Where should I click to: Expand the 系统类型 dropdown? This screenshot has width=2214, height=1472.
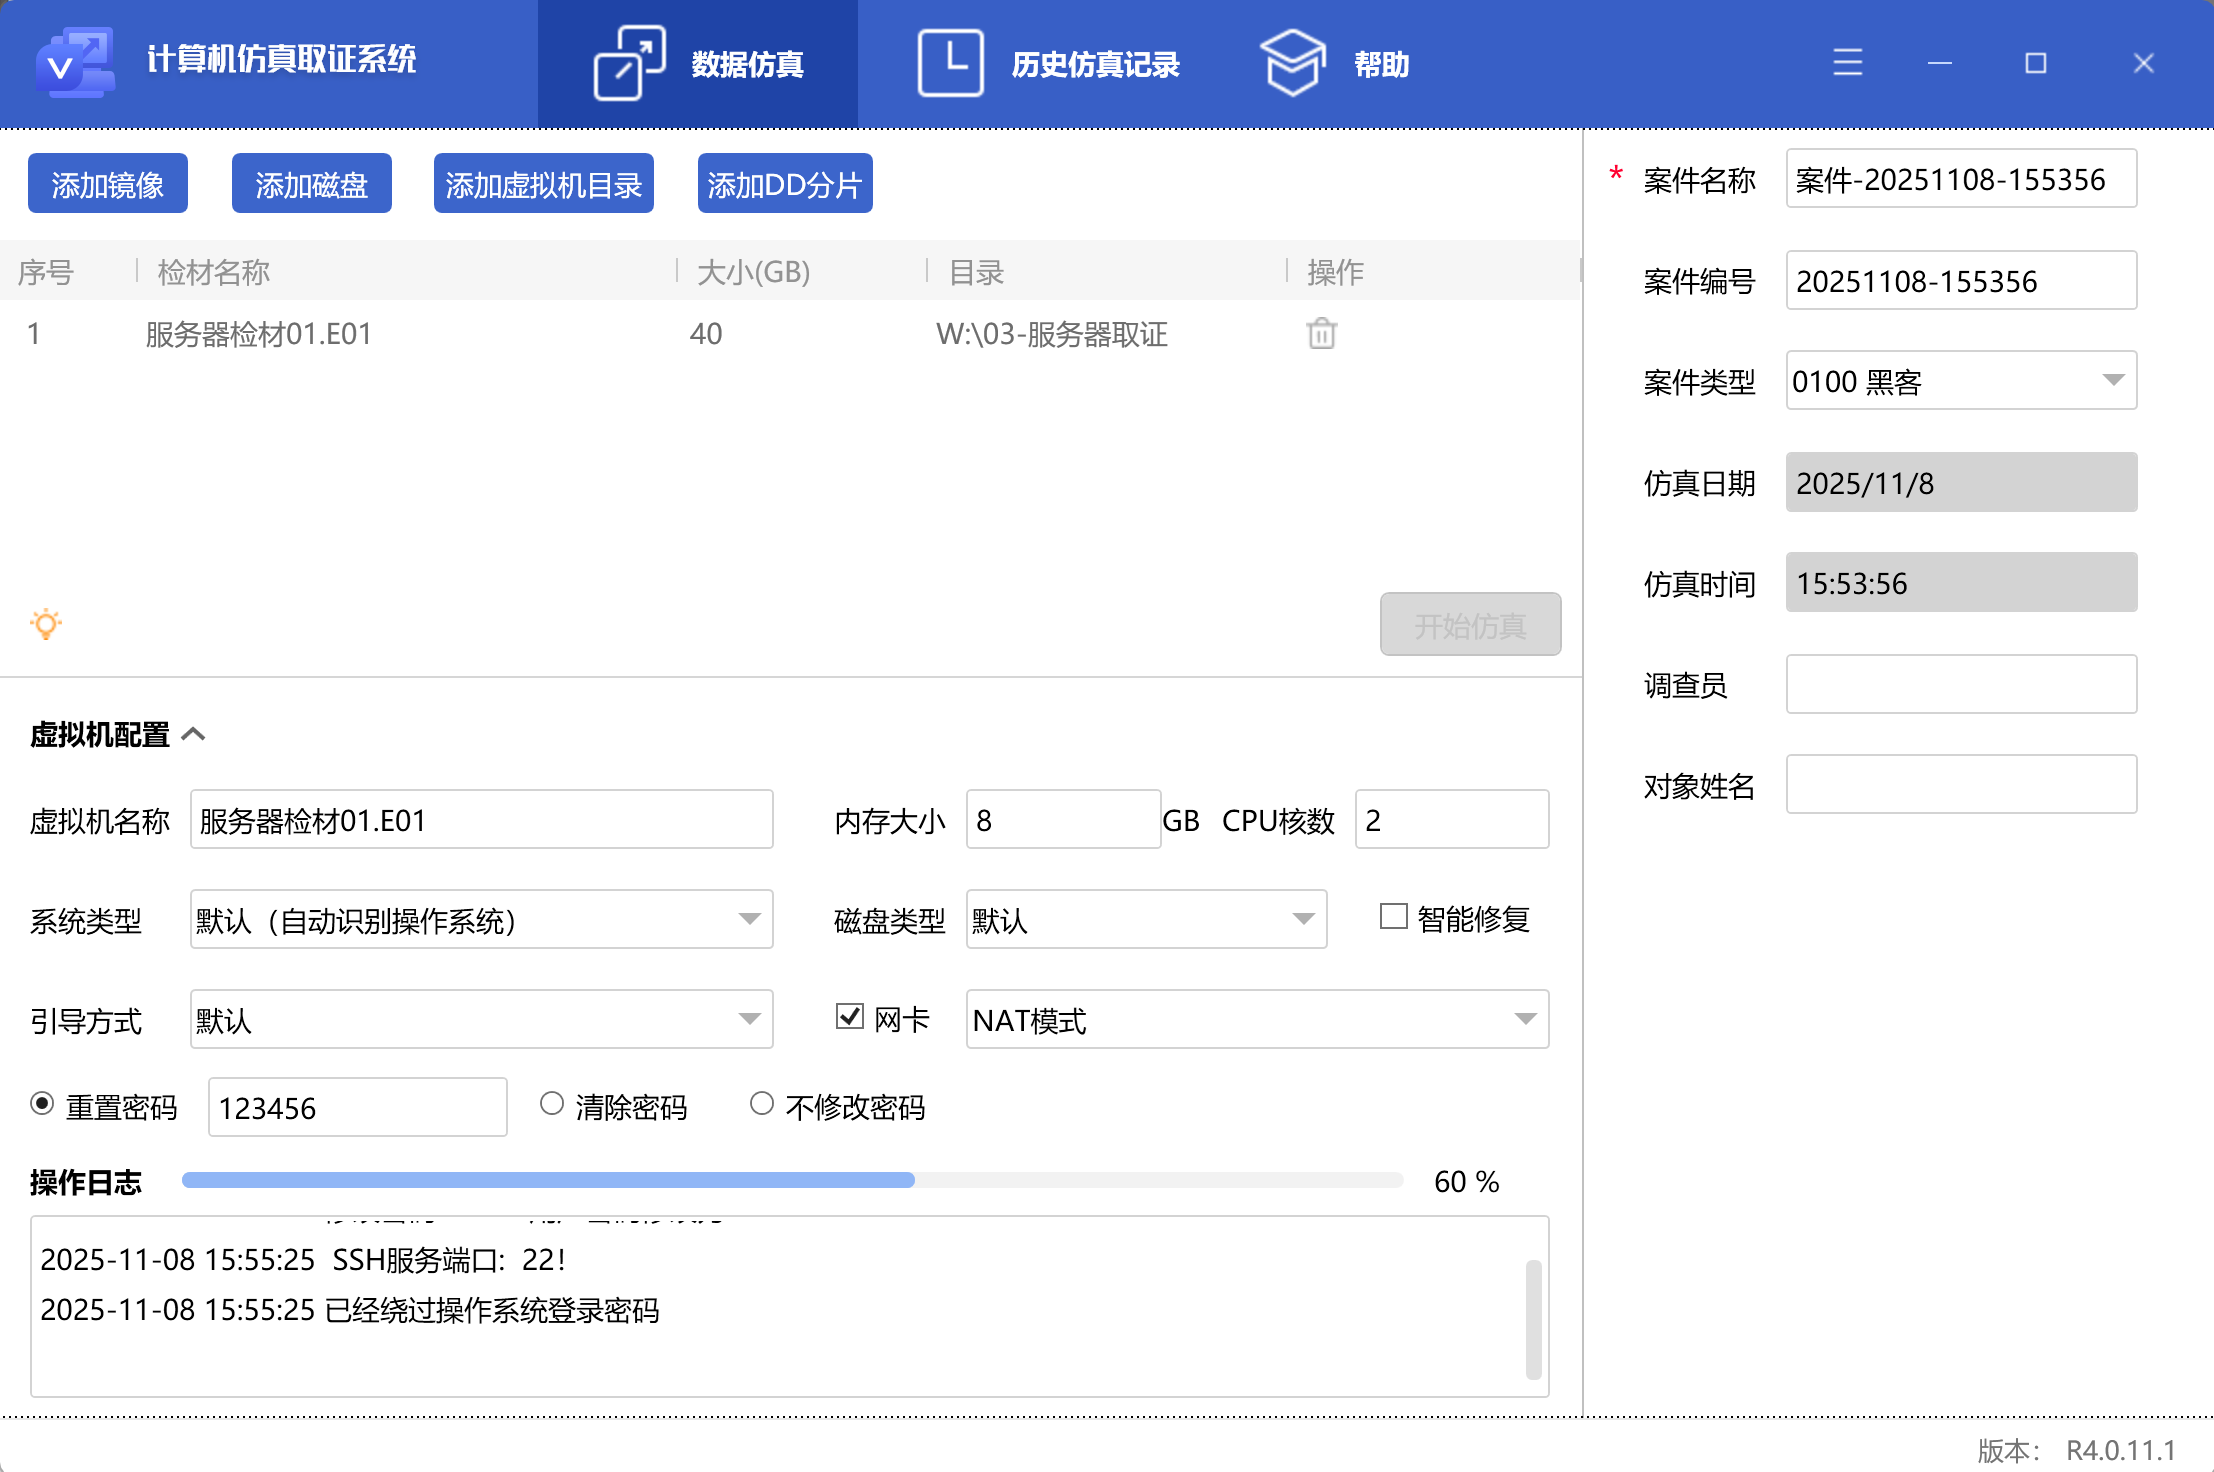749,919
